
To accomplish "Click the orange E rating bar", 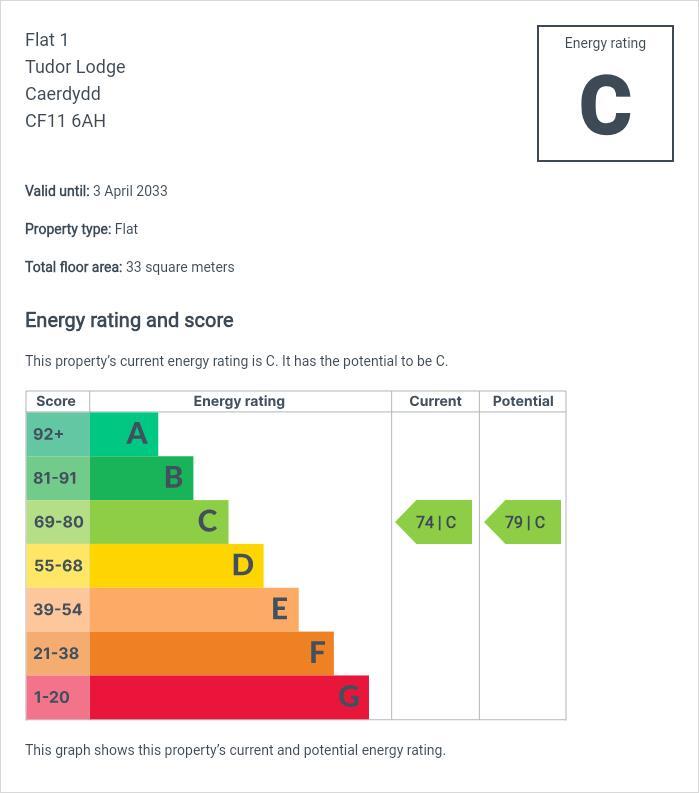I will (194, 610).
